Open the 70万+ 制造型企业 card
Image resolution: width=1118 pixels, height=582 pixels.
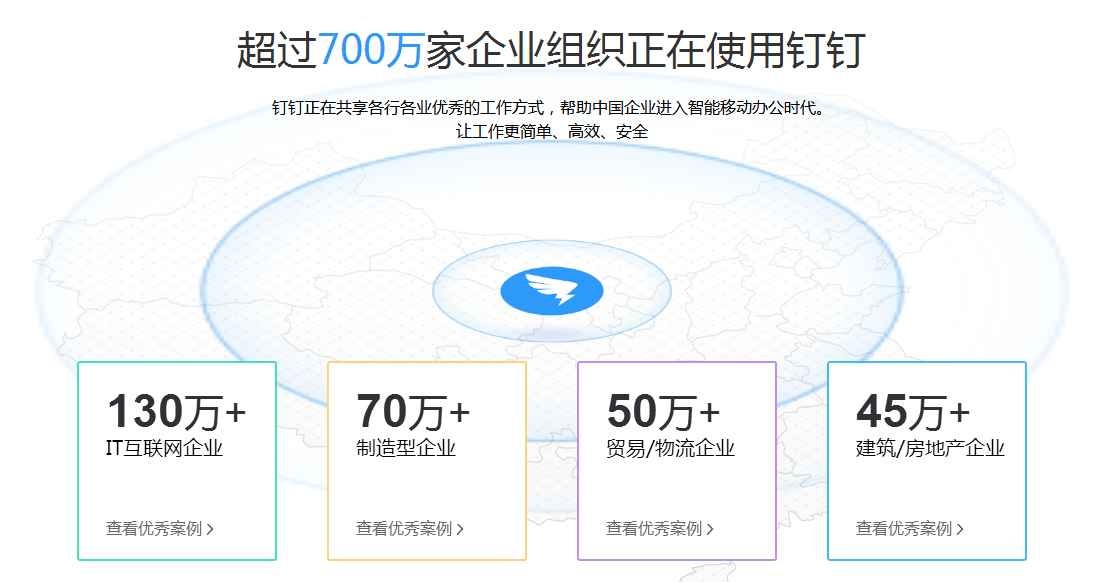click(x=427, y=461)
